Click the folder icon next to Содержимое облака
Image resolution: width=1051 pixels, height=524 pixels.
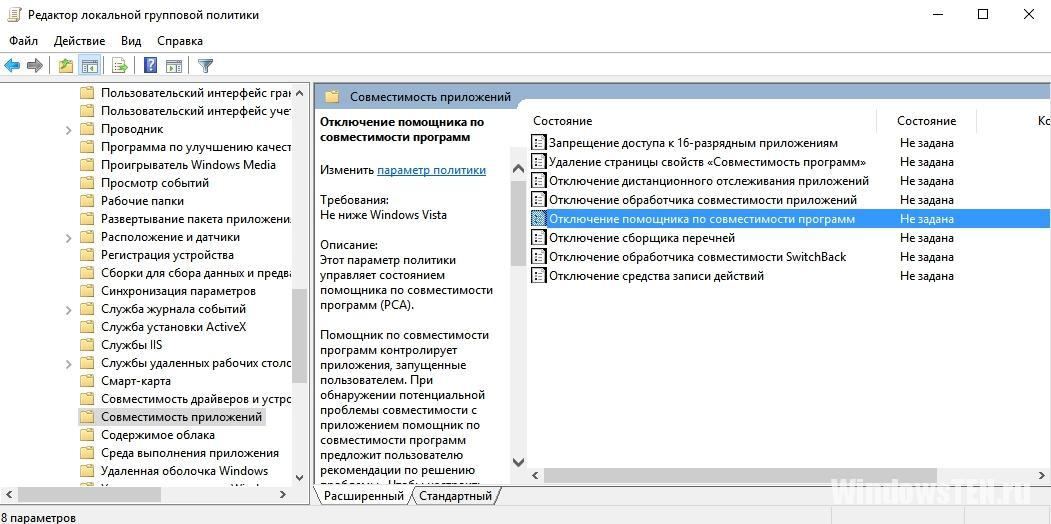[x=86, y=435]
